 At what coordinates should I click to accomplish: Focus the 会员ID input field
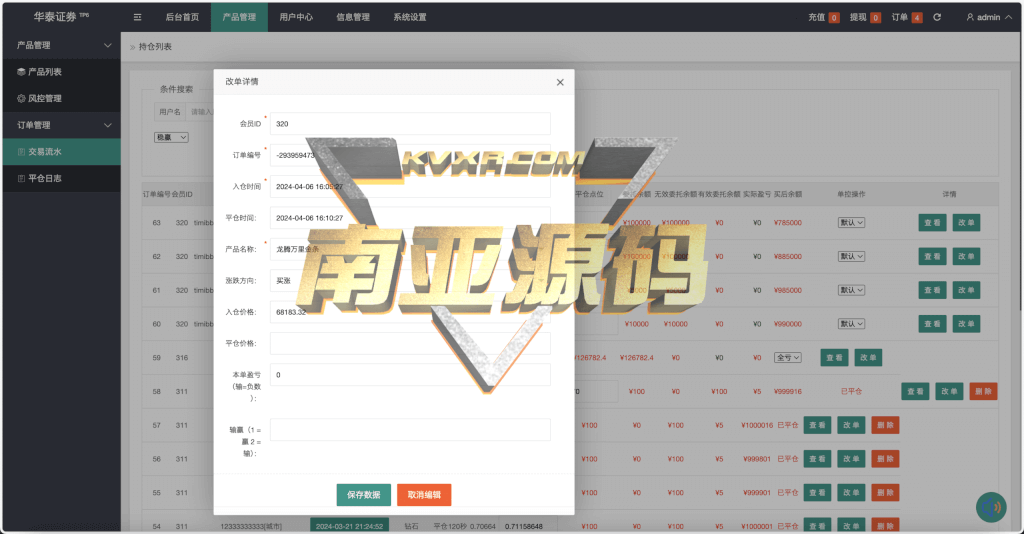410,123
